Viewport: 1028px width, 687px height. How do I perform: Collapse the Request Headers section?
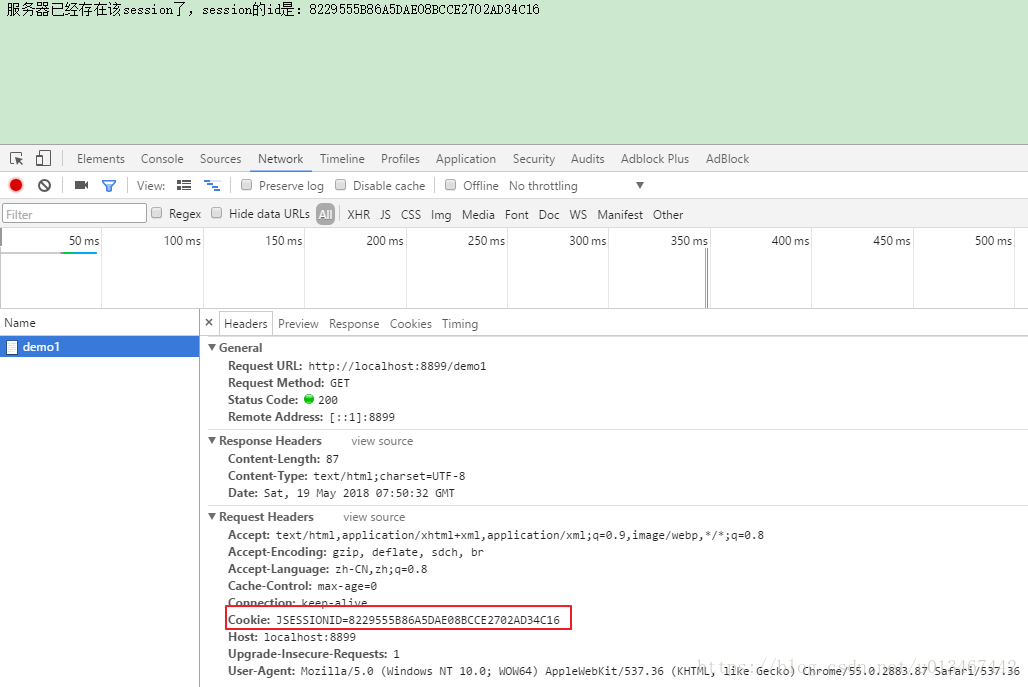pyautogui.click(x=212, y=517)
